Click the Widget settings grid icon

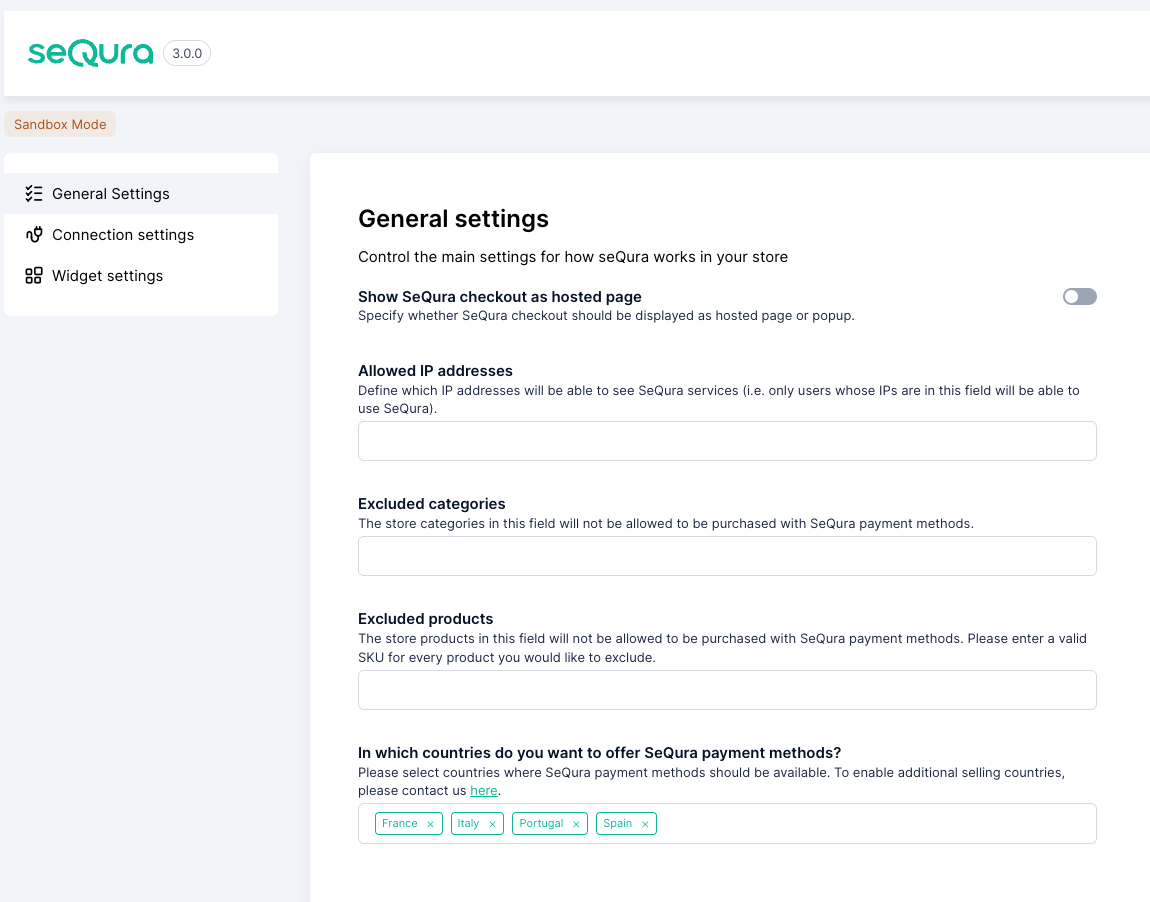34,276
